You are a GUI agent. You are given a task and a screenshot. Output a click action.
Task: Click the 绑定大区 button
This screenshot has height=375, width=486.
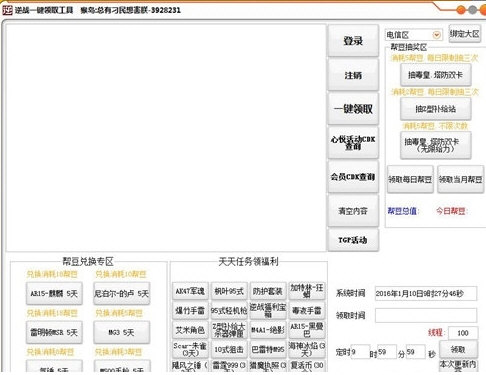click(x=465, y=34)
